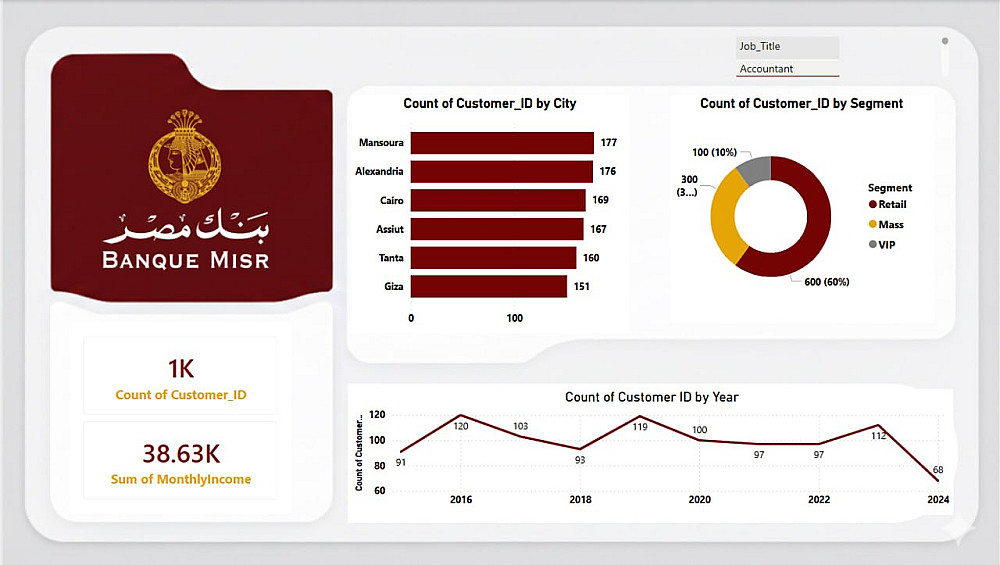Screen dimensions: 1000x565
Task: Click the Count of Customer ID by Year title
Action: (652, 397)
